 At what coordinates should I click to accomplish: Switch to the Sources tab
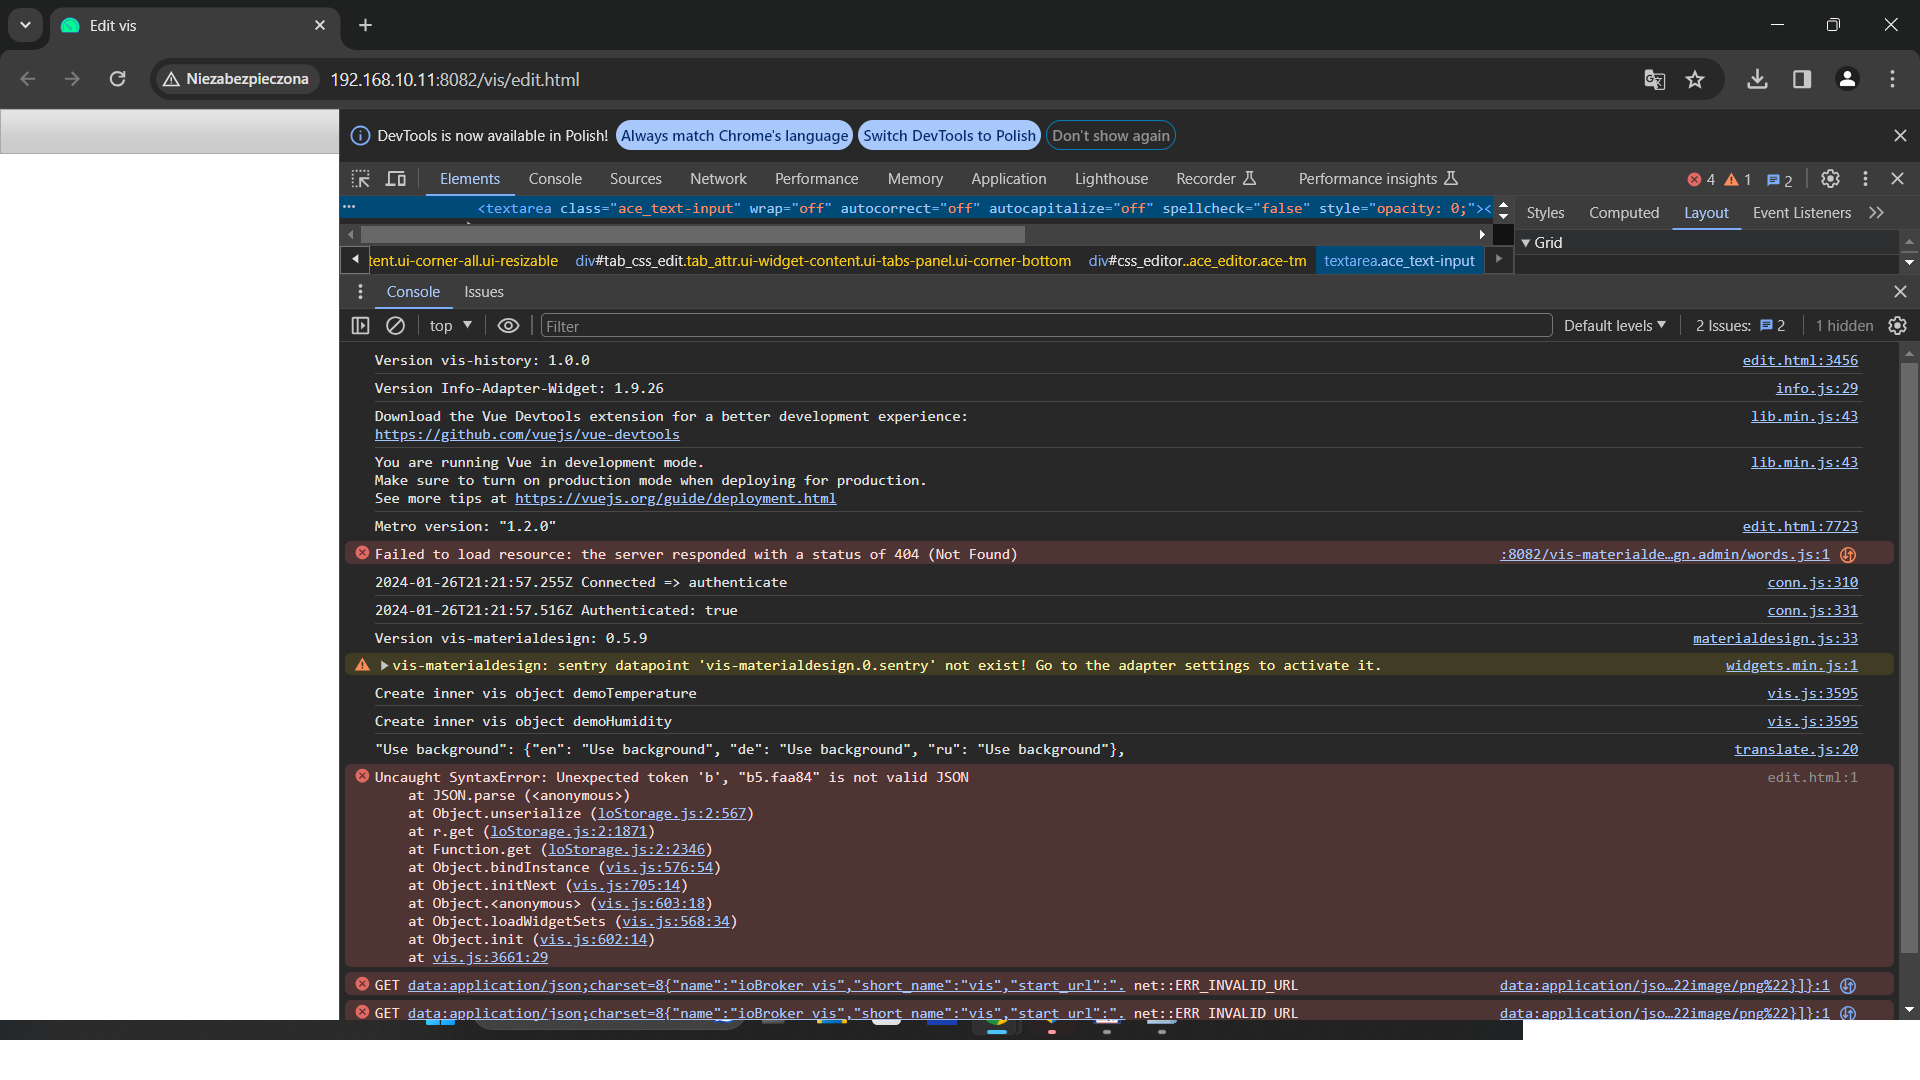(x=636, y=179)
